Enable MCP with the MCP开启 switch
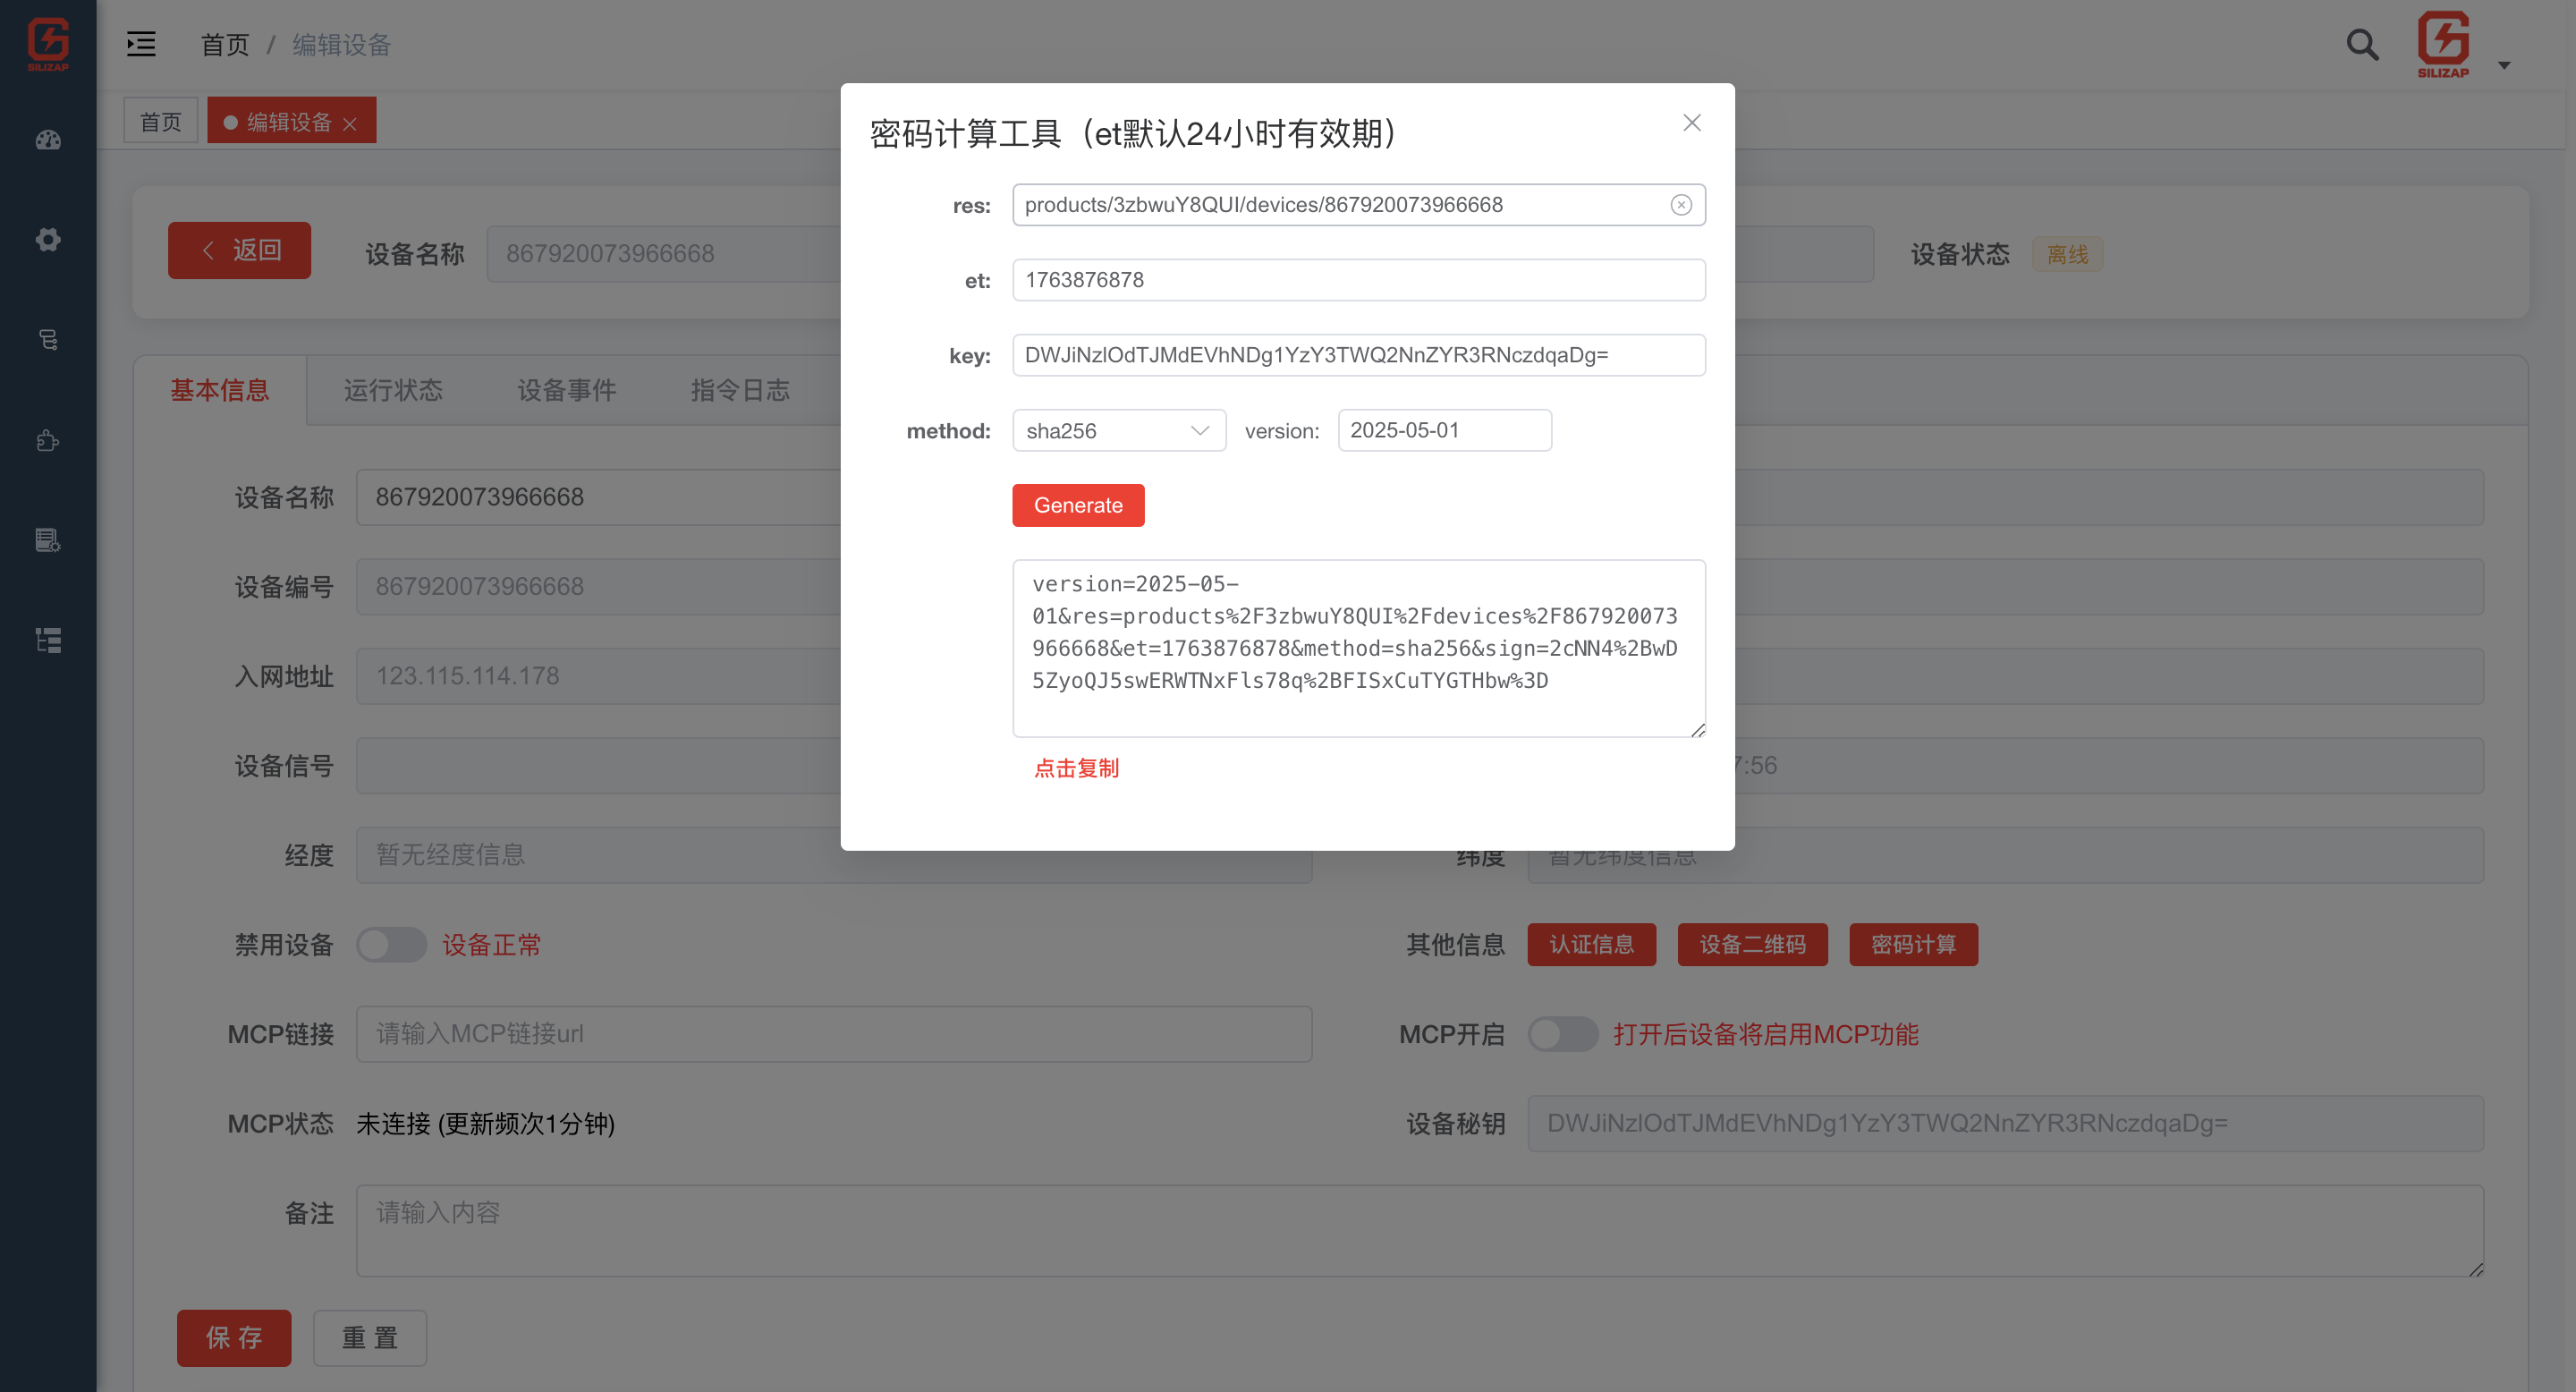The image size is (2576, 1392). coord(1563,1035)
